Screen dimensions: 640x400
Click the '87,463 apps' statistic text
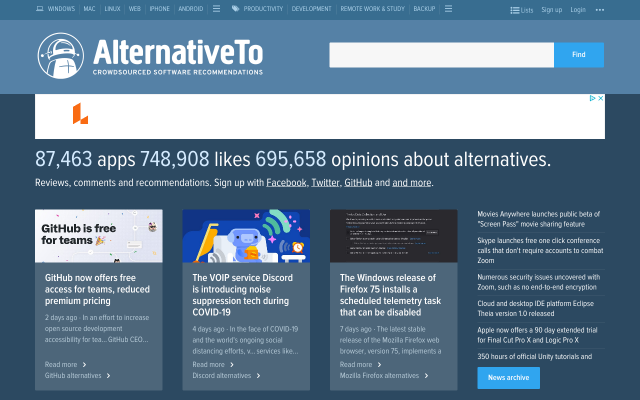[85, 159]
